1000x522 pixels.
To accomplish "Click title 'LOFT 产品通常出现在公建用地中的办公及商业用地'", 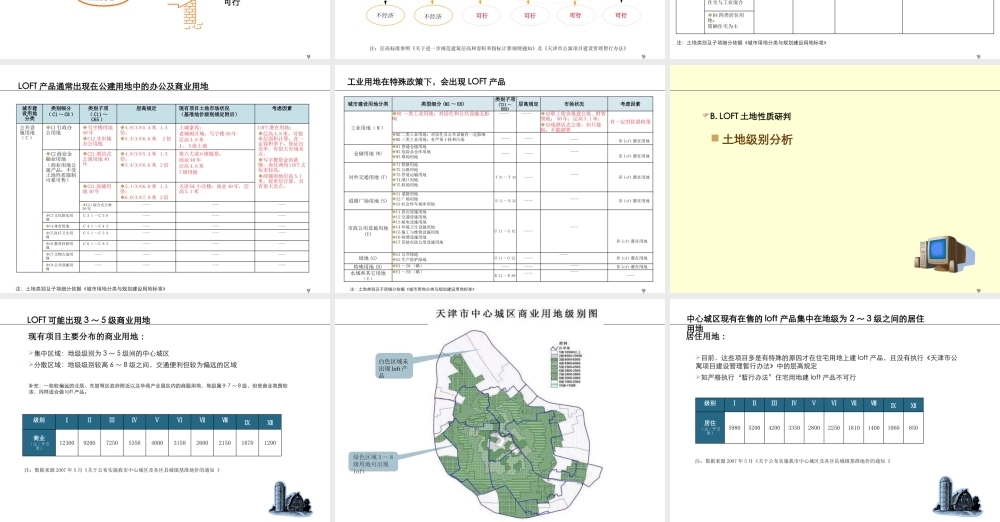I will click(113, 86).
